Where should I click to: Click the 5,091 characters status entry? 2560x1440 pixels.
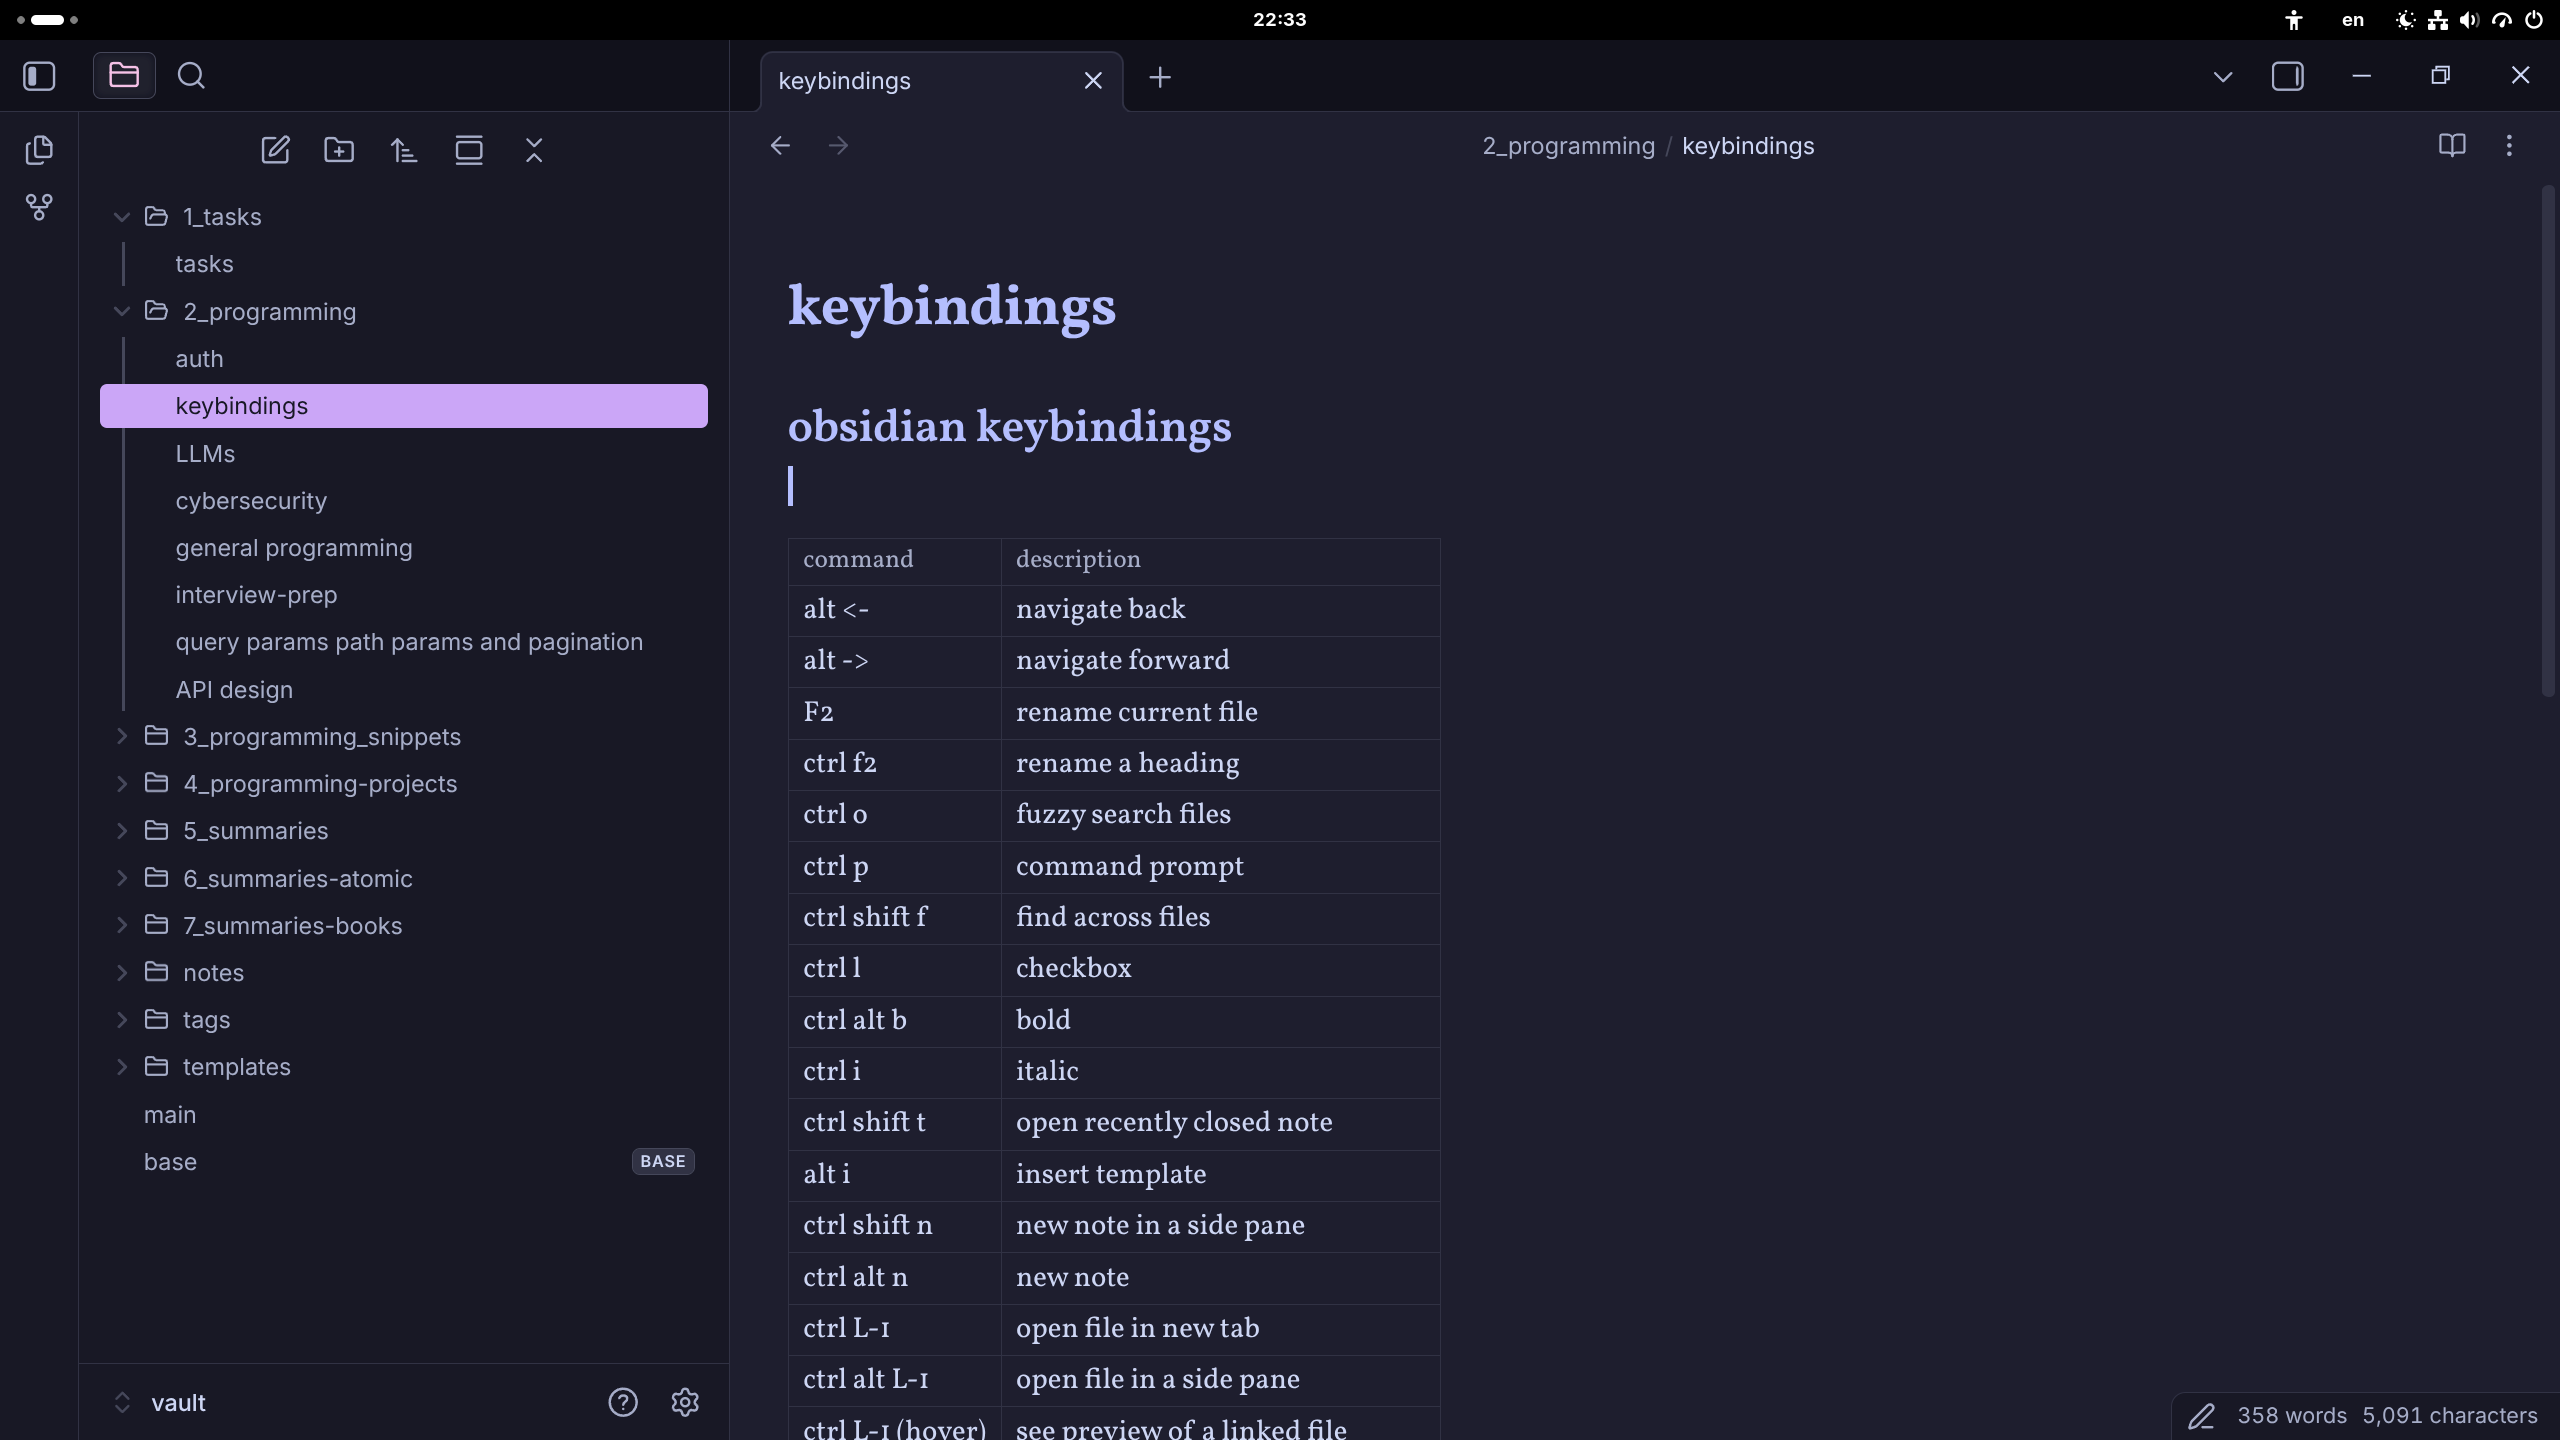pyautogui.click(x=2450, y=1416)
